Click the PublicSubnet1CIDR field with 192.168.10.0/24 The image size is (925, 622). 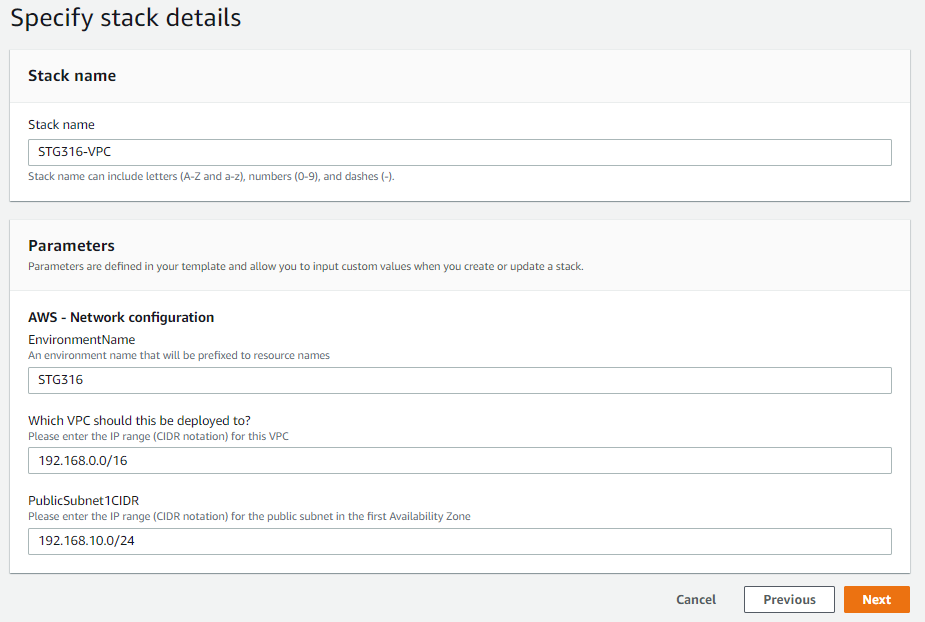[x=460, y=541]
